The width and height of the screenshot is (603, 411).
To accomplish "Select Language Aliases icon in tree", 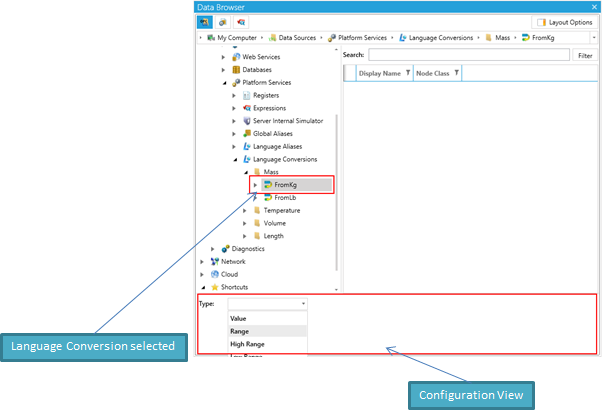I will [x=247, y=146].
